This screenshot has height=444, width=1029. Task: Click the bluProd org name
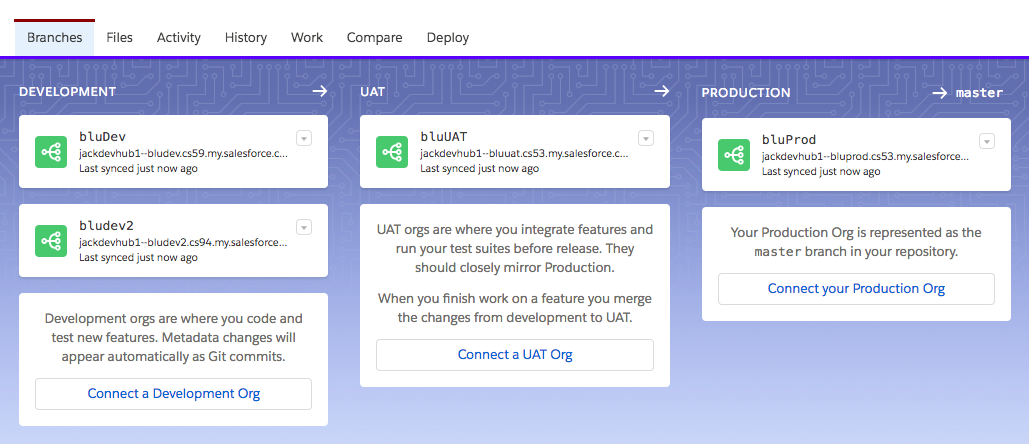pos(789,140)
